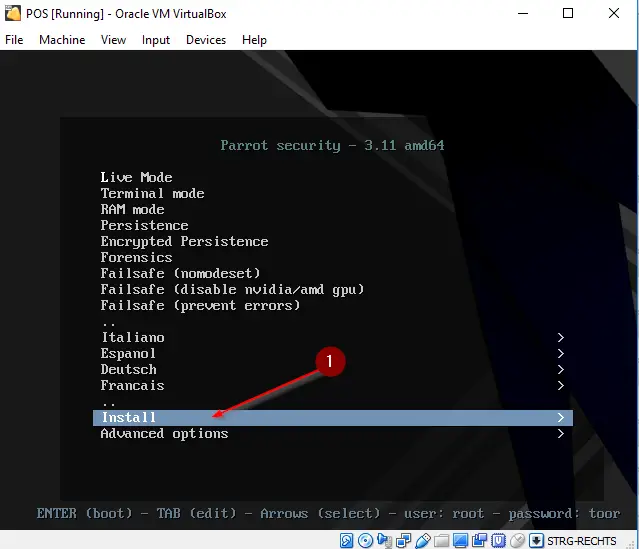Expand the Advanced options submenu arrow
Image resolution: width=639 pixels, height=549 pixels.
click(561, 433)
